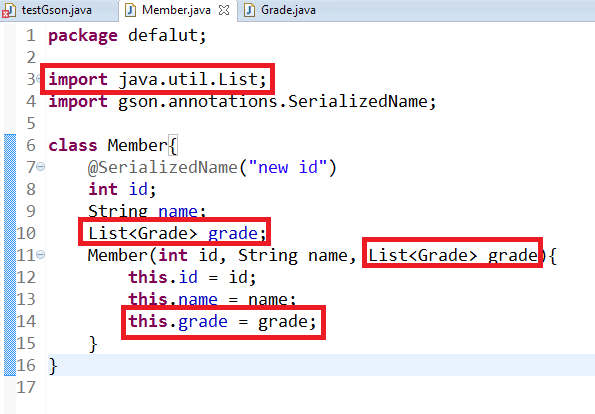The width and height of the screenshot is (595, 414).
Task: Click the 'class' keyword before Member
Action: (x=73, y=145)
